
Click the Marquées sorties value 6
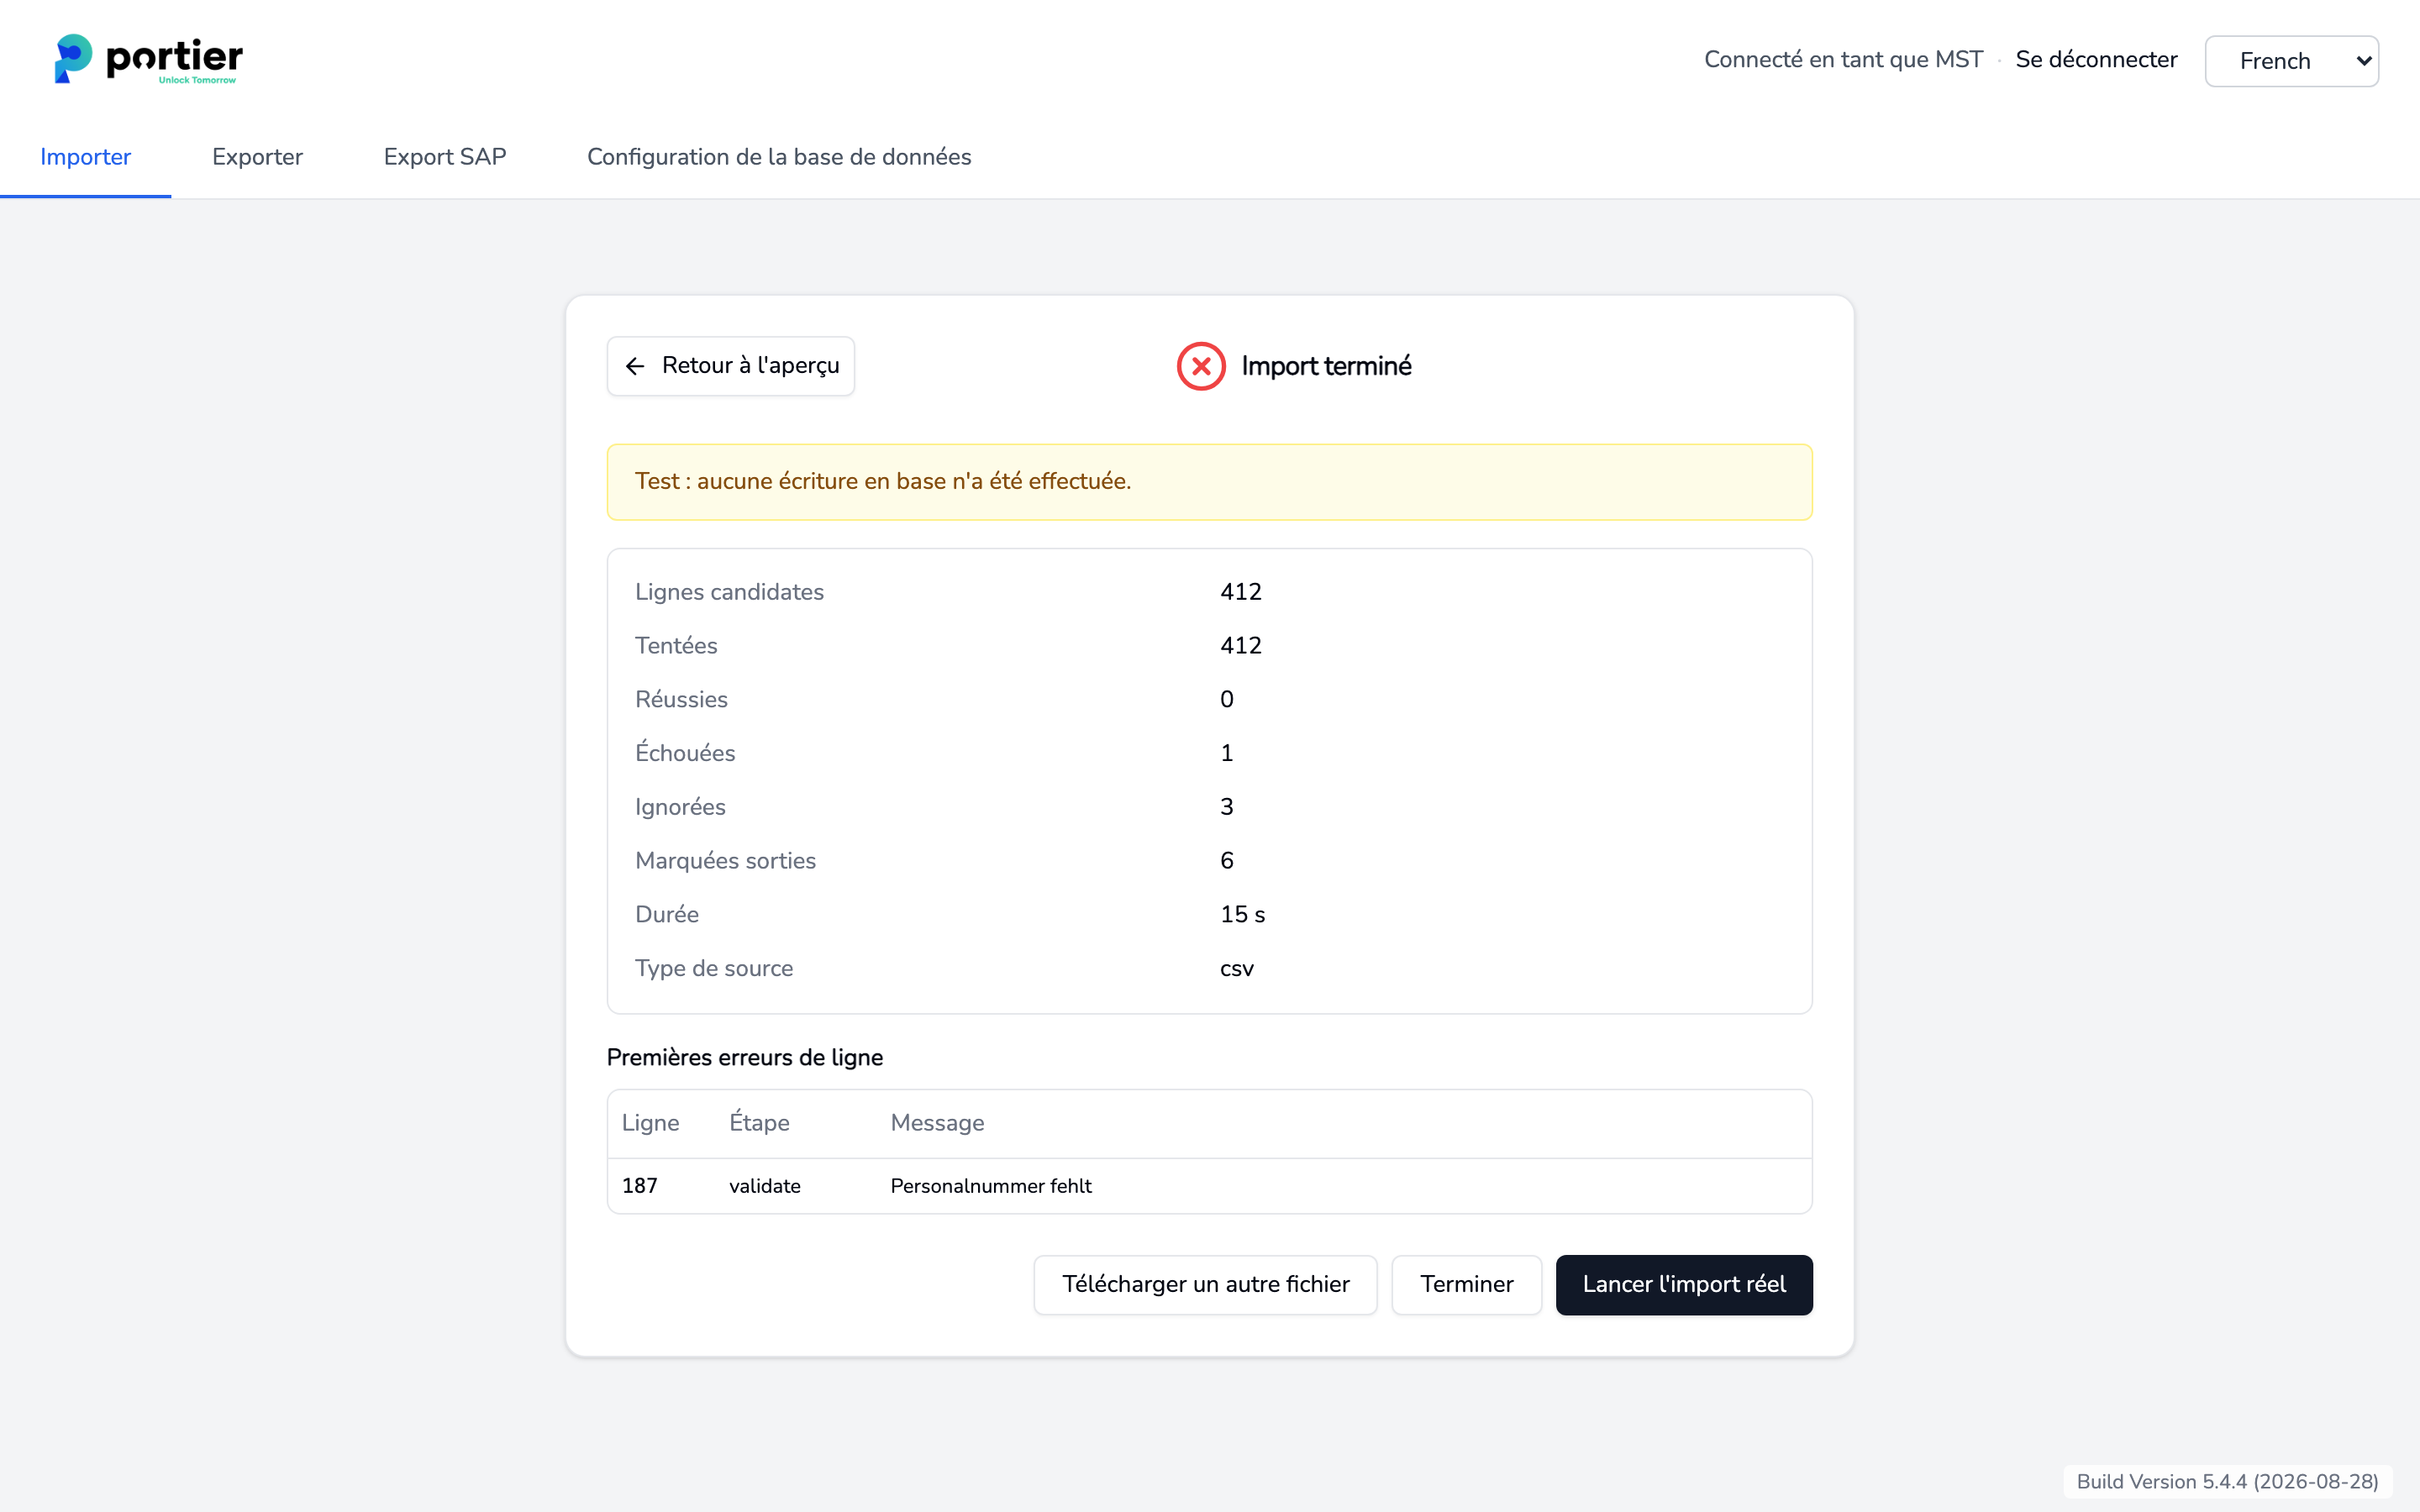click(1227, 861)
